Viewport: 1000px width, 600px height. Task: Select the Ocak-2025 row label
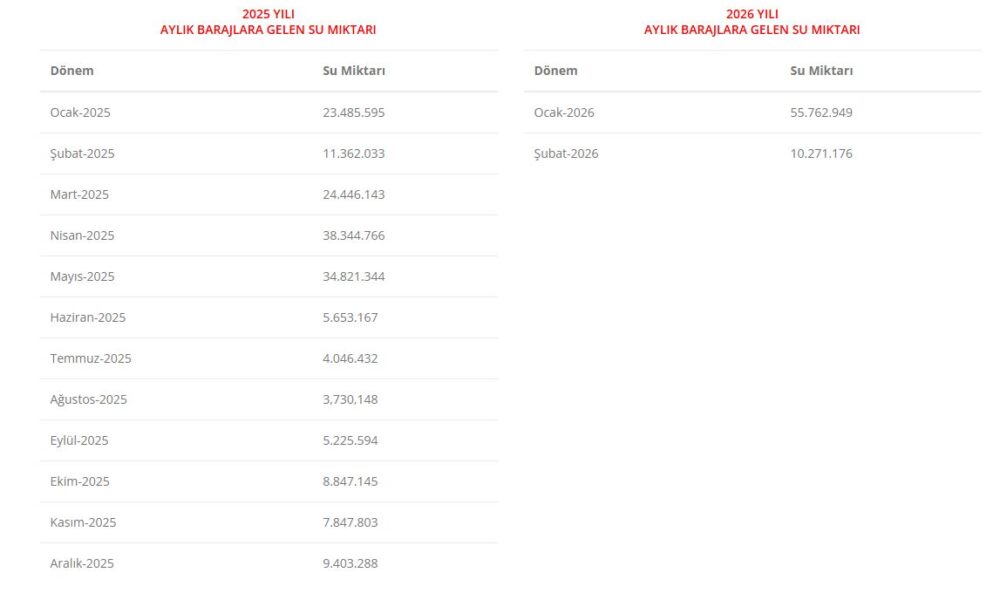(x=80, y=113)
